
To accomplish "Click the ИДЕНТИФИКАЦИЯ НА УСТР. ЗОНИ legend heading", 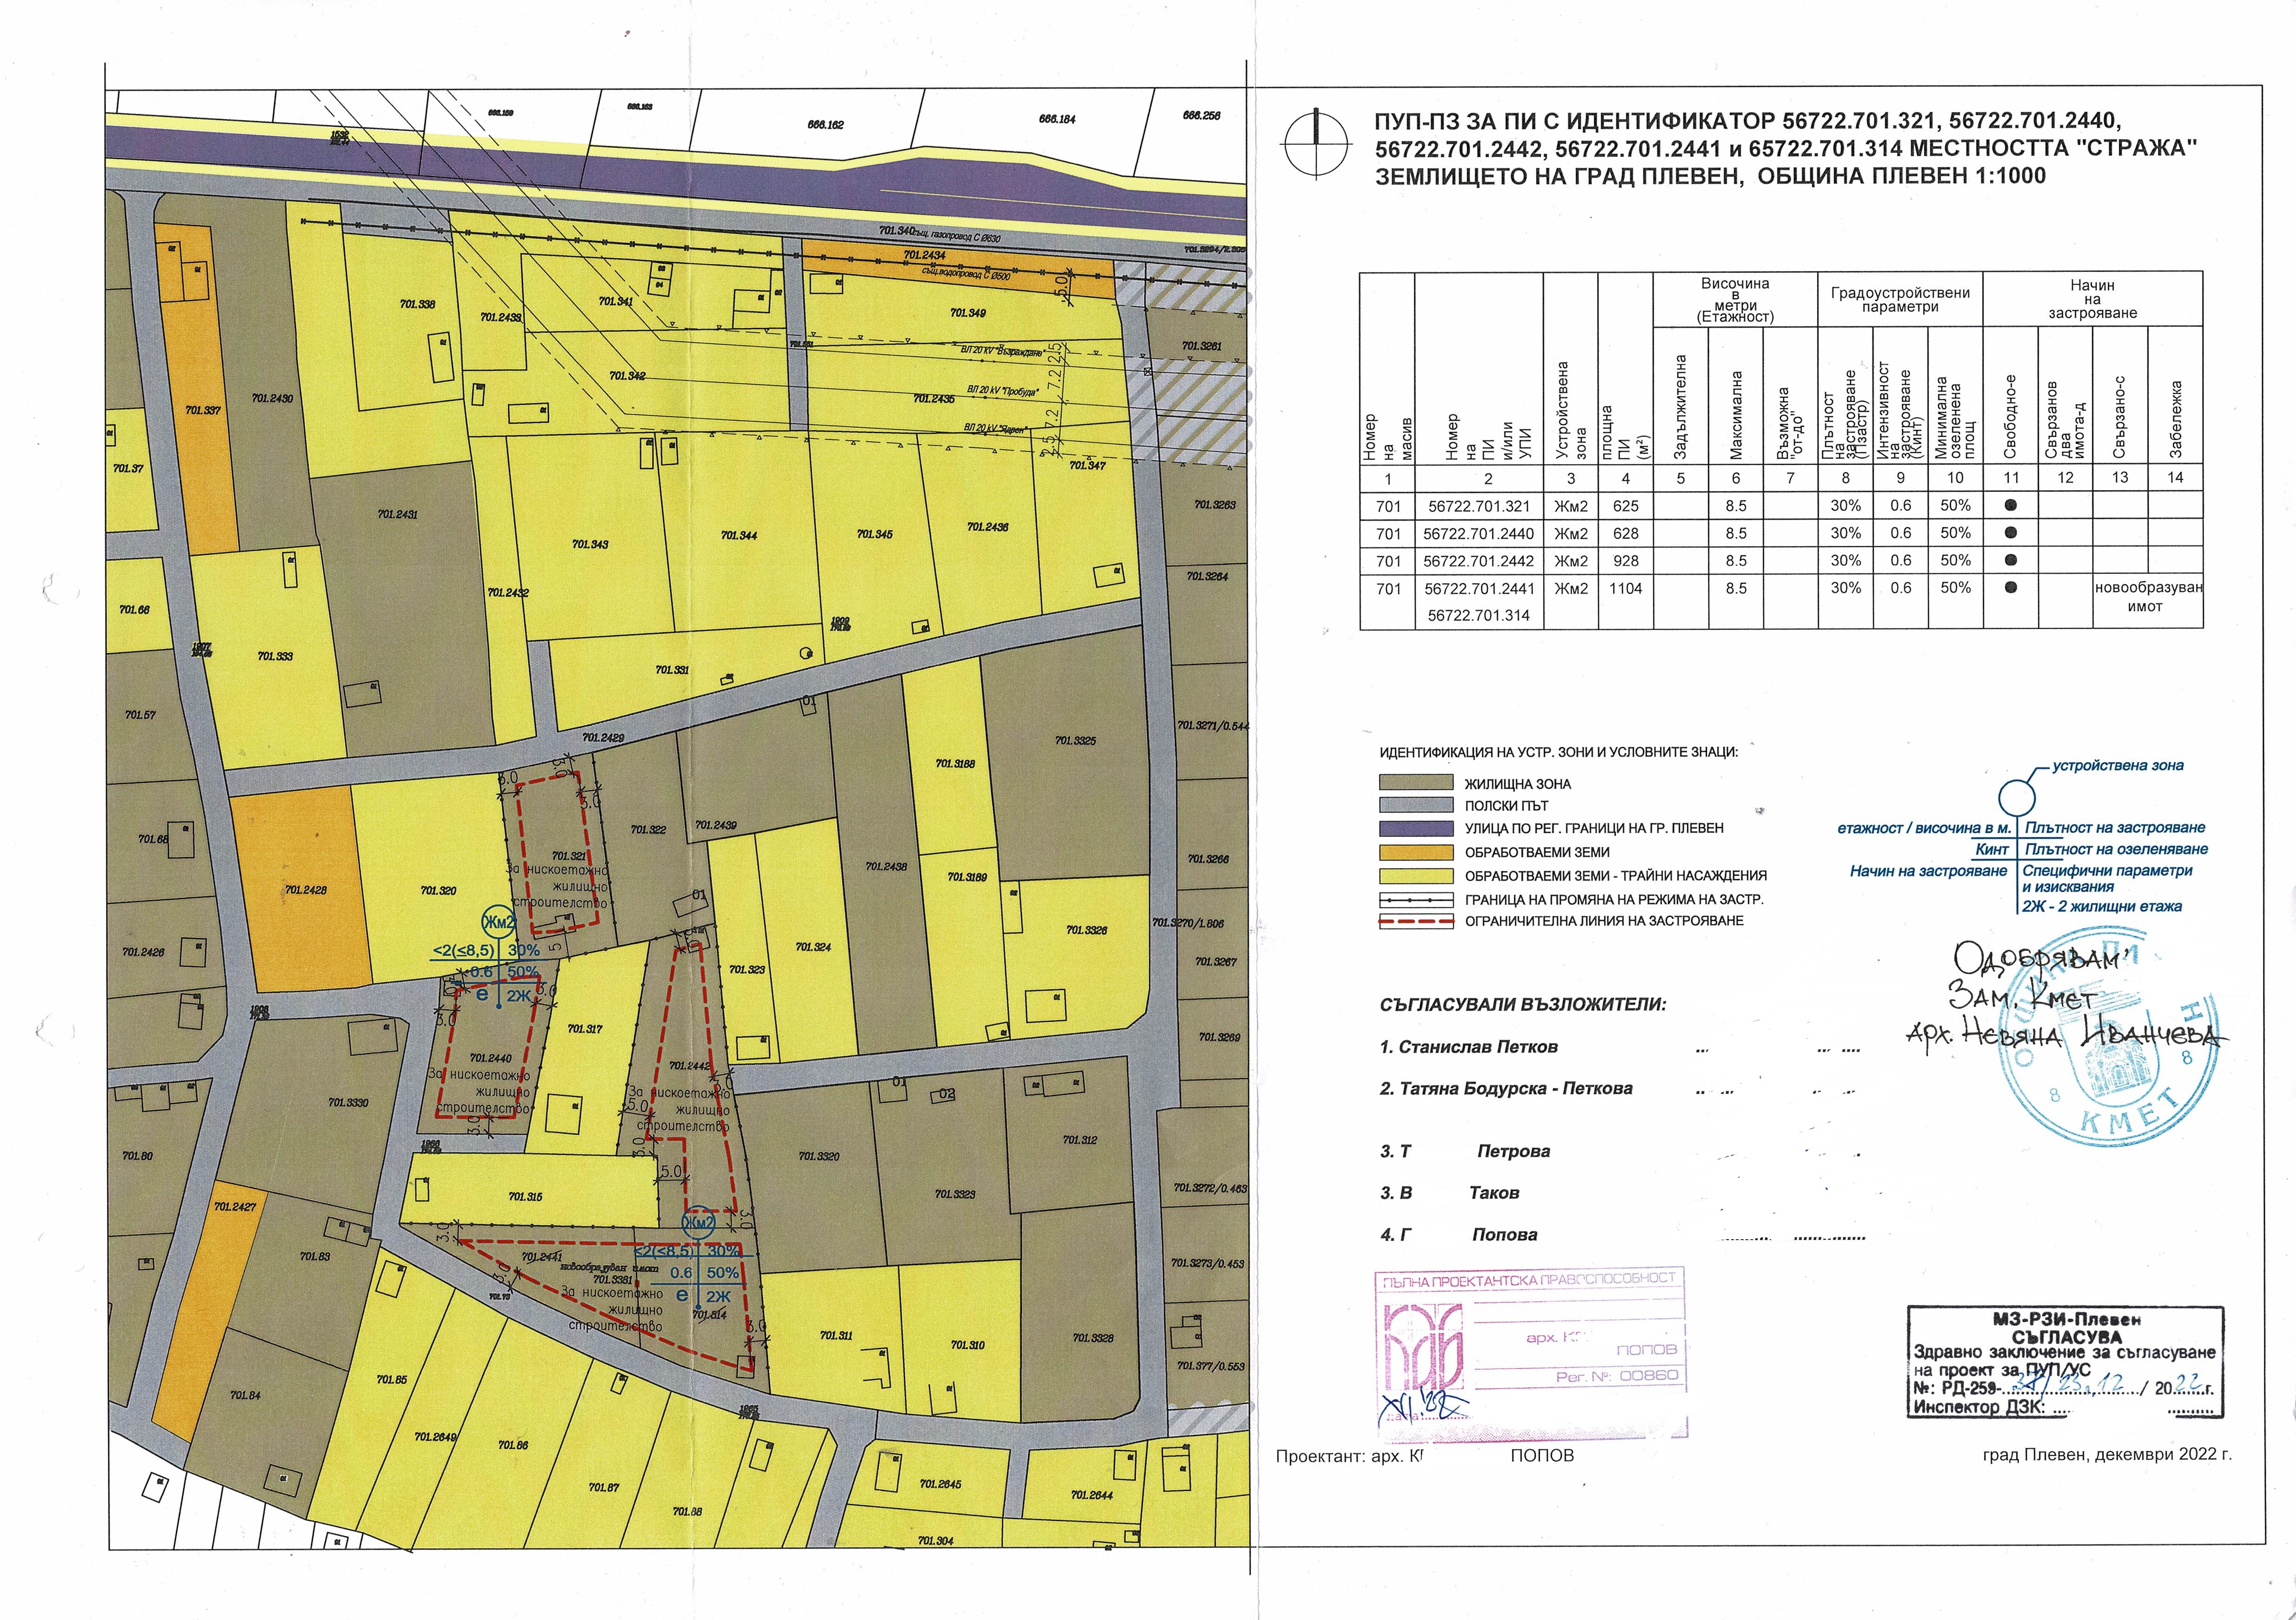I will coord(1559,752).
